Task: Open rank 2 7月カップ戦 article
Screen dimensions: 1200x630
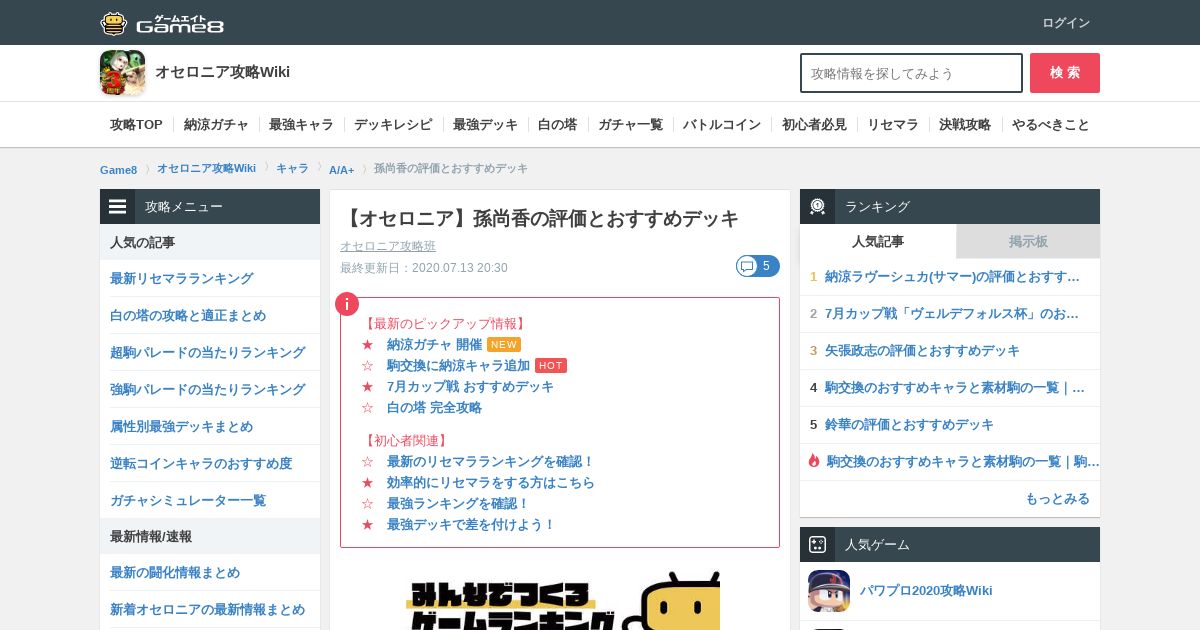Action: tap(952, 314)
